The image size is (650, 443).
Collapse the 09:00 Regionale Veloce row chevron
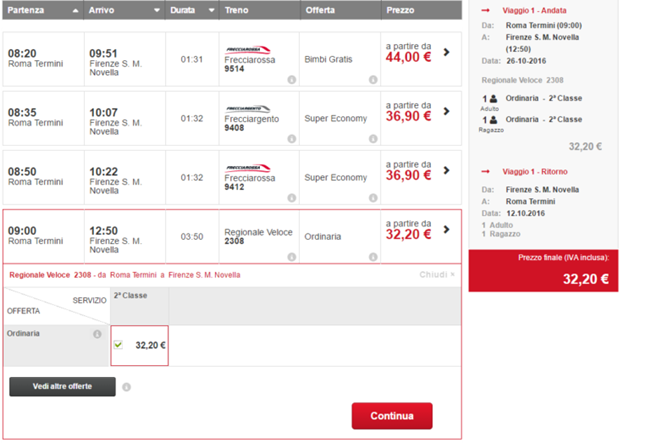446,230
